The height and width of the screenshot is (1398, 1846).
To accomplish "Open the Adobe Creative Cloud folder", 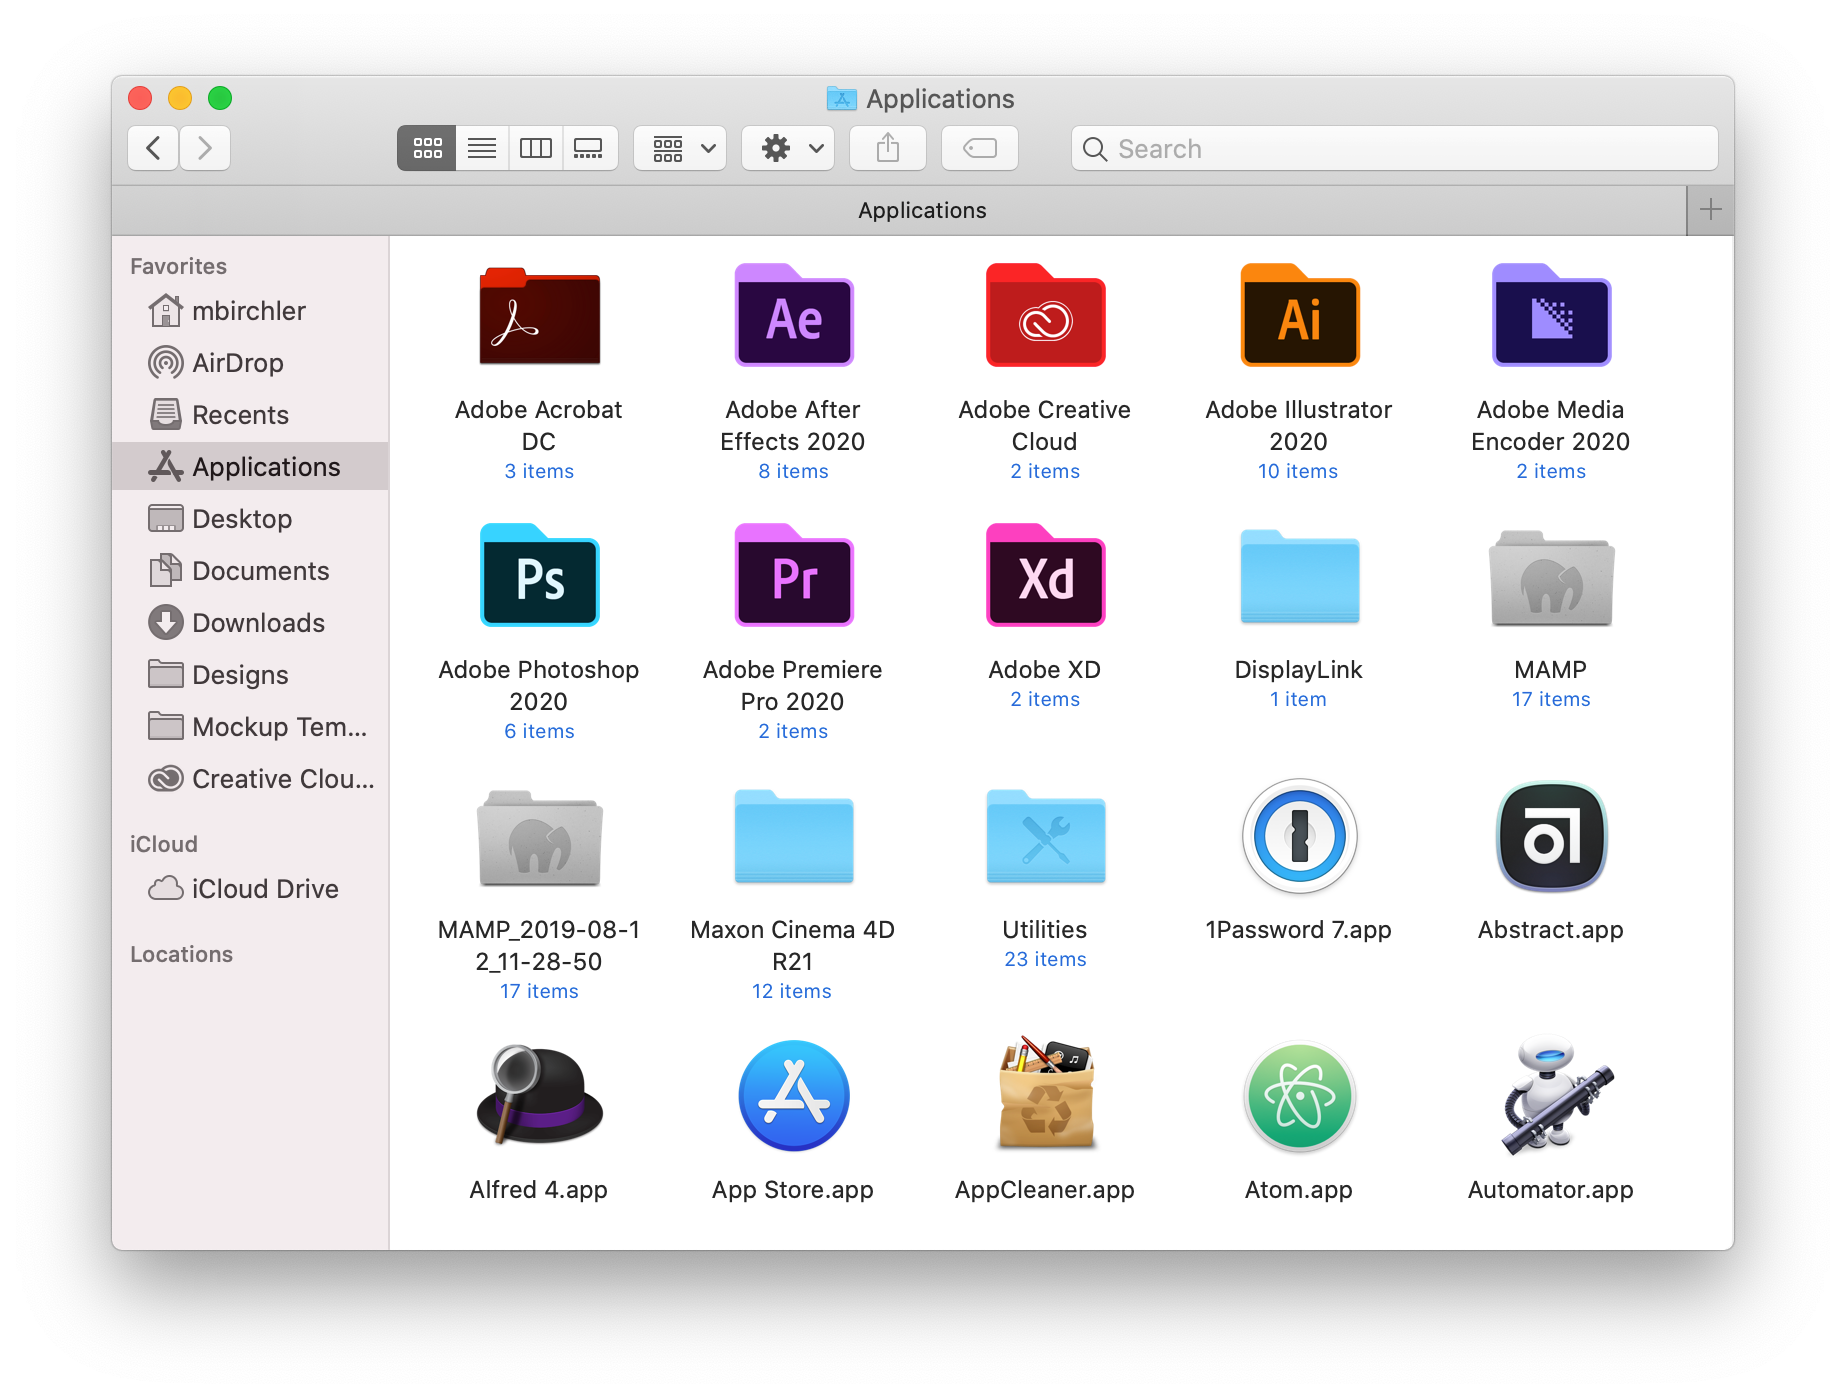I will (x=1045, y=316).
